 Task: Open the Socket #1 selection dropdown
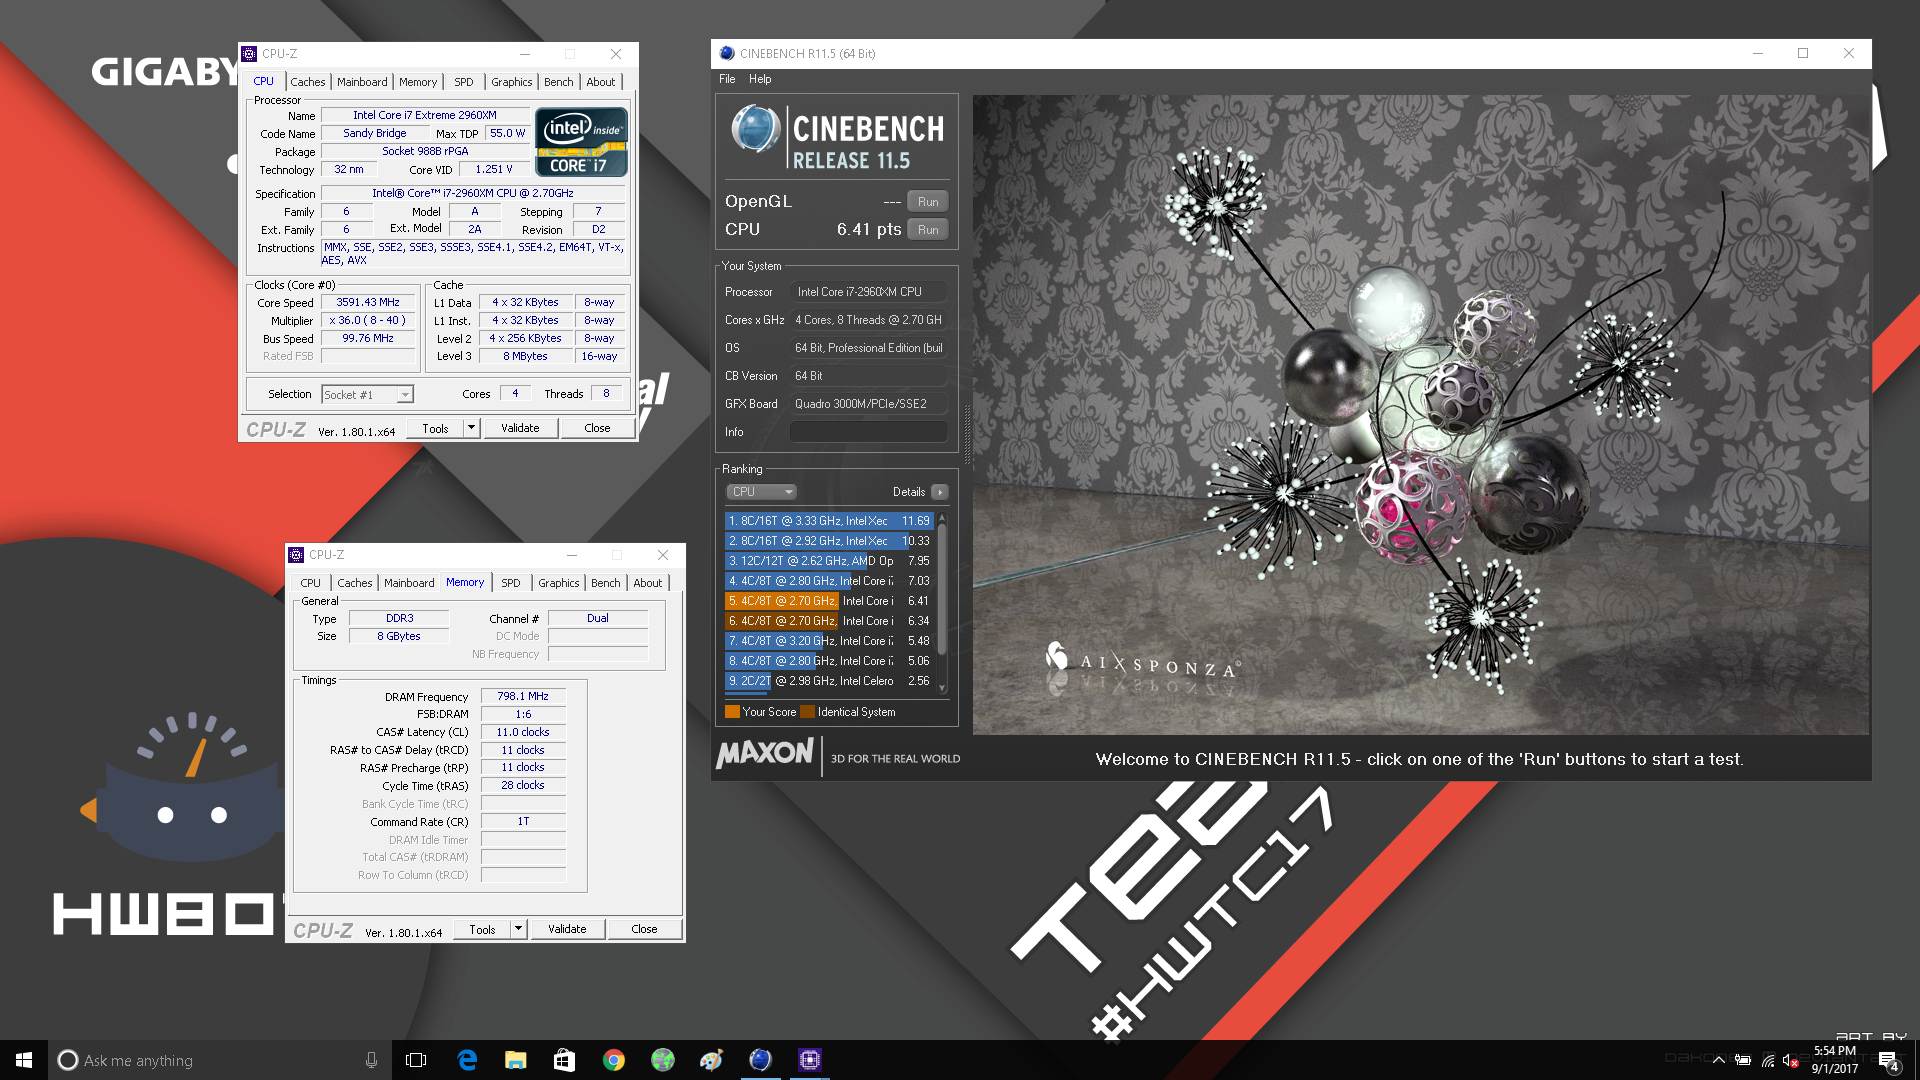[x=367, y=395]
